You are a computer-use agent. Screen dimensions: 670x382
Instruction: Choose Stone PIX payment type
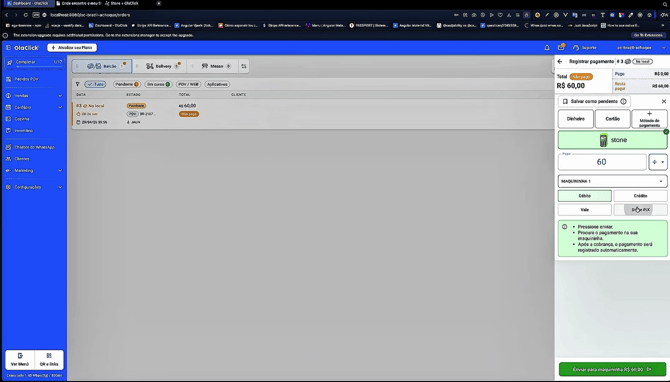tap(640, 210)
